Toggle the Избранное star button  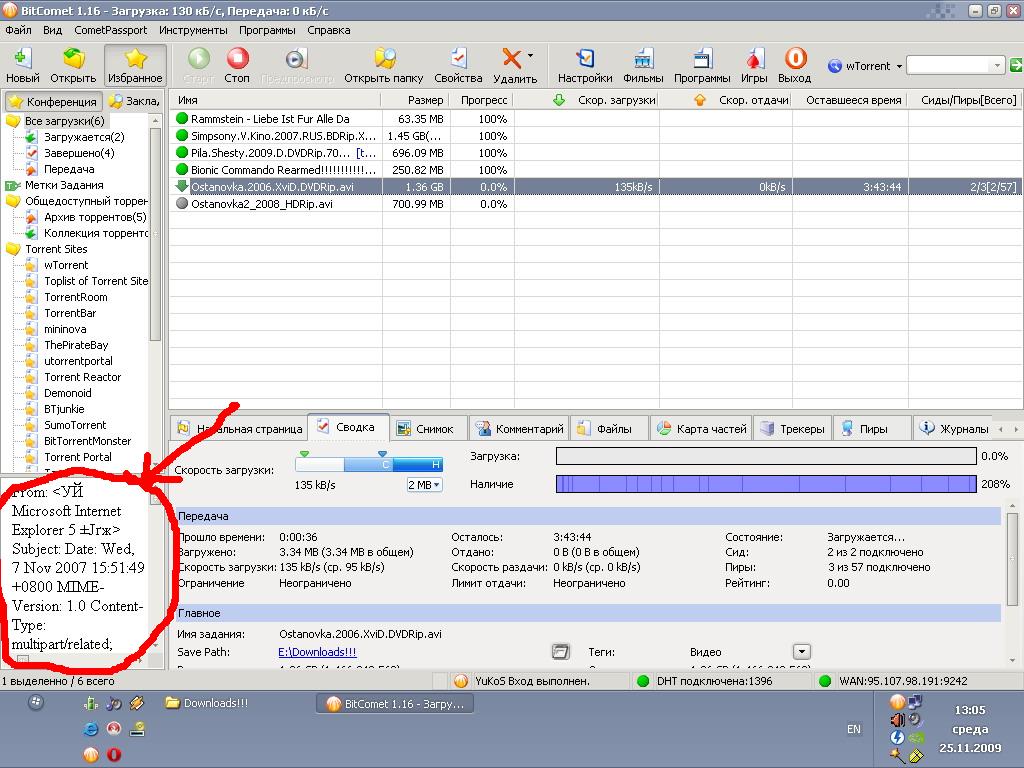click(135, 65)
